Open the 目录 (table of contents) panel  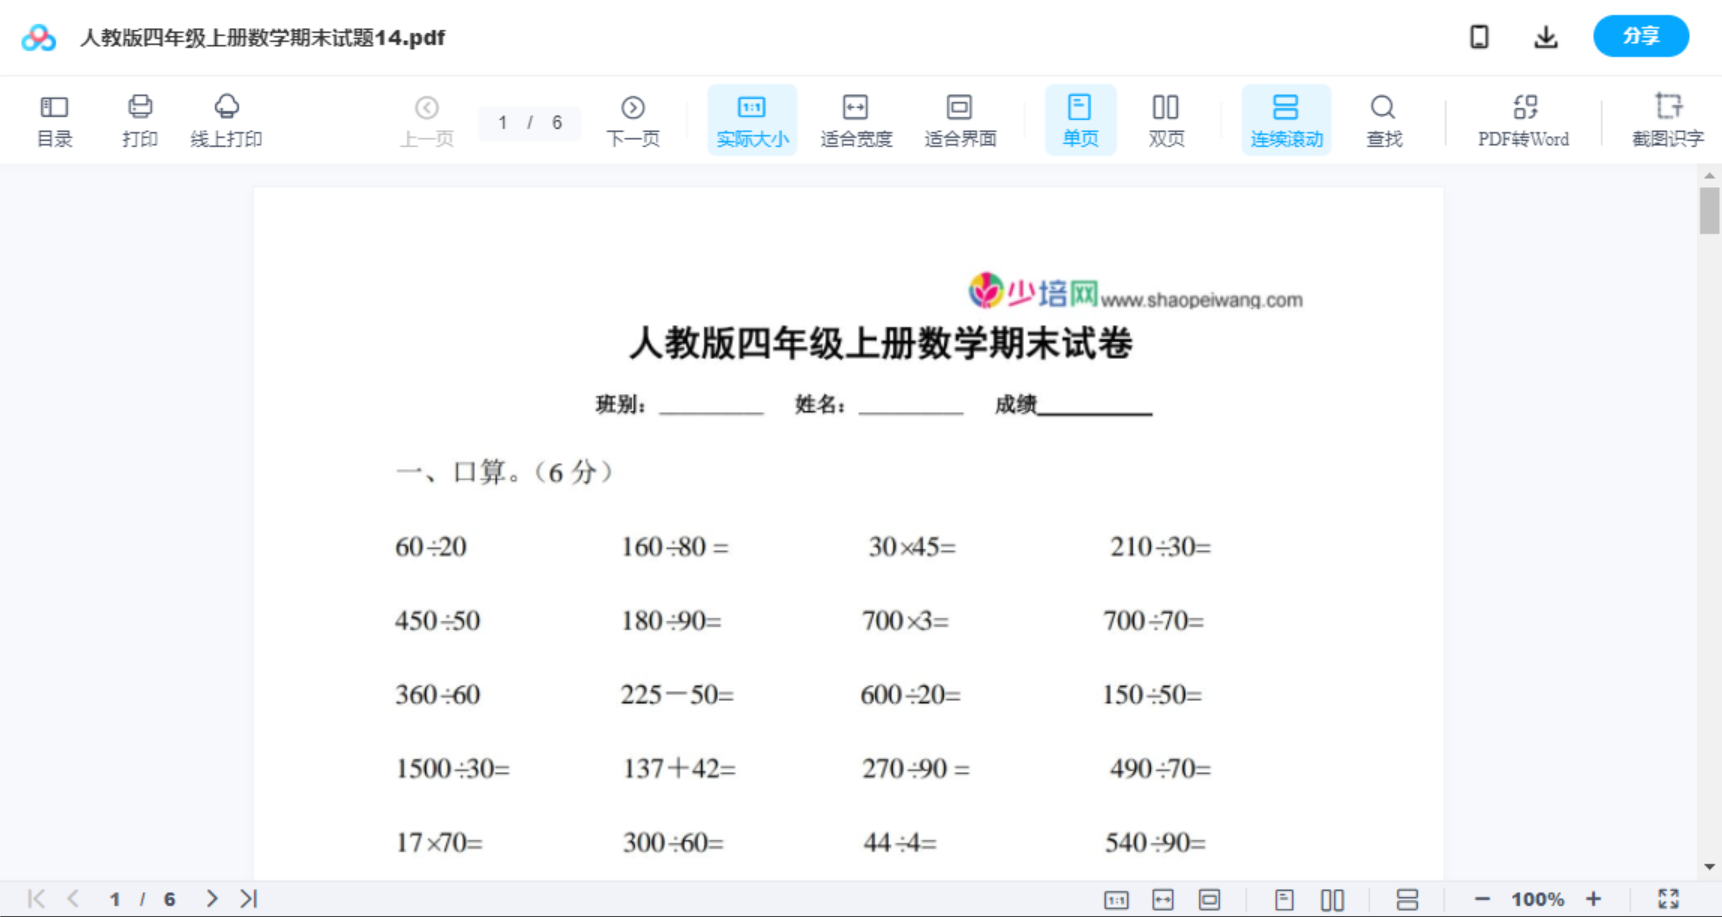coord(54,119)
